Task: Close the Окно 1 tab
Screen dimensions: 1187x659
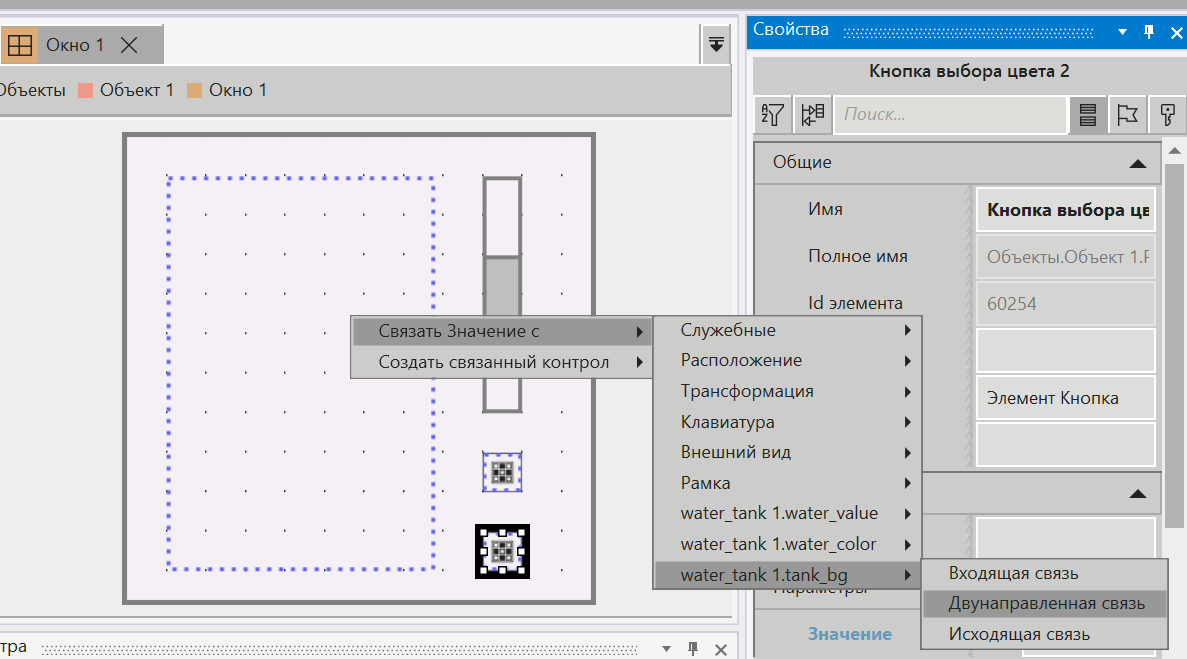Action: (129, 45)
